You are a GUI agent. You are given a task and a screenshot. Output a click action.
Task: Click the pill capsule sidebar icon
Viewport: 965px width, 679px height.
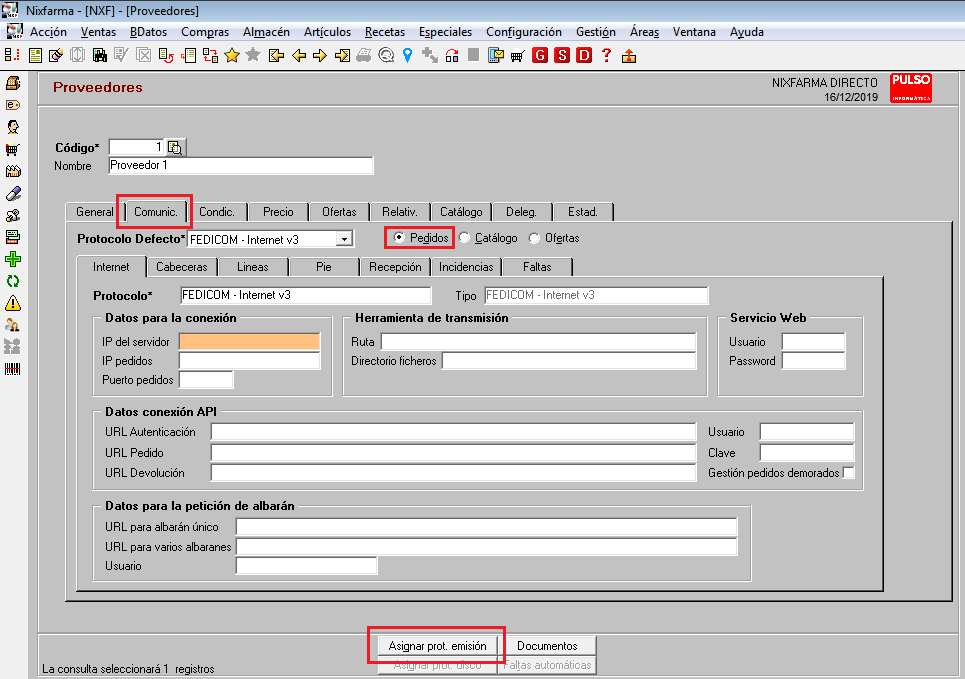[x=13, y=194]
